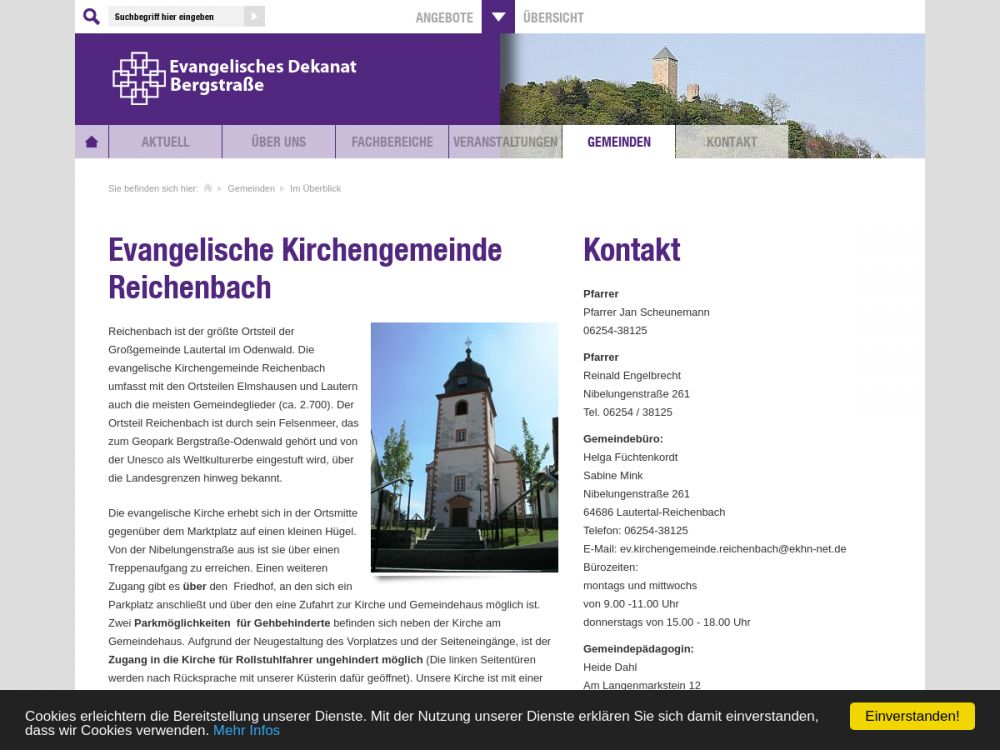Click the magnifying glass search icon
This screenshot has width=1000, height=750.
91,16
